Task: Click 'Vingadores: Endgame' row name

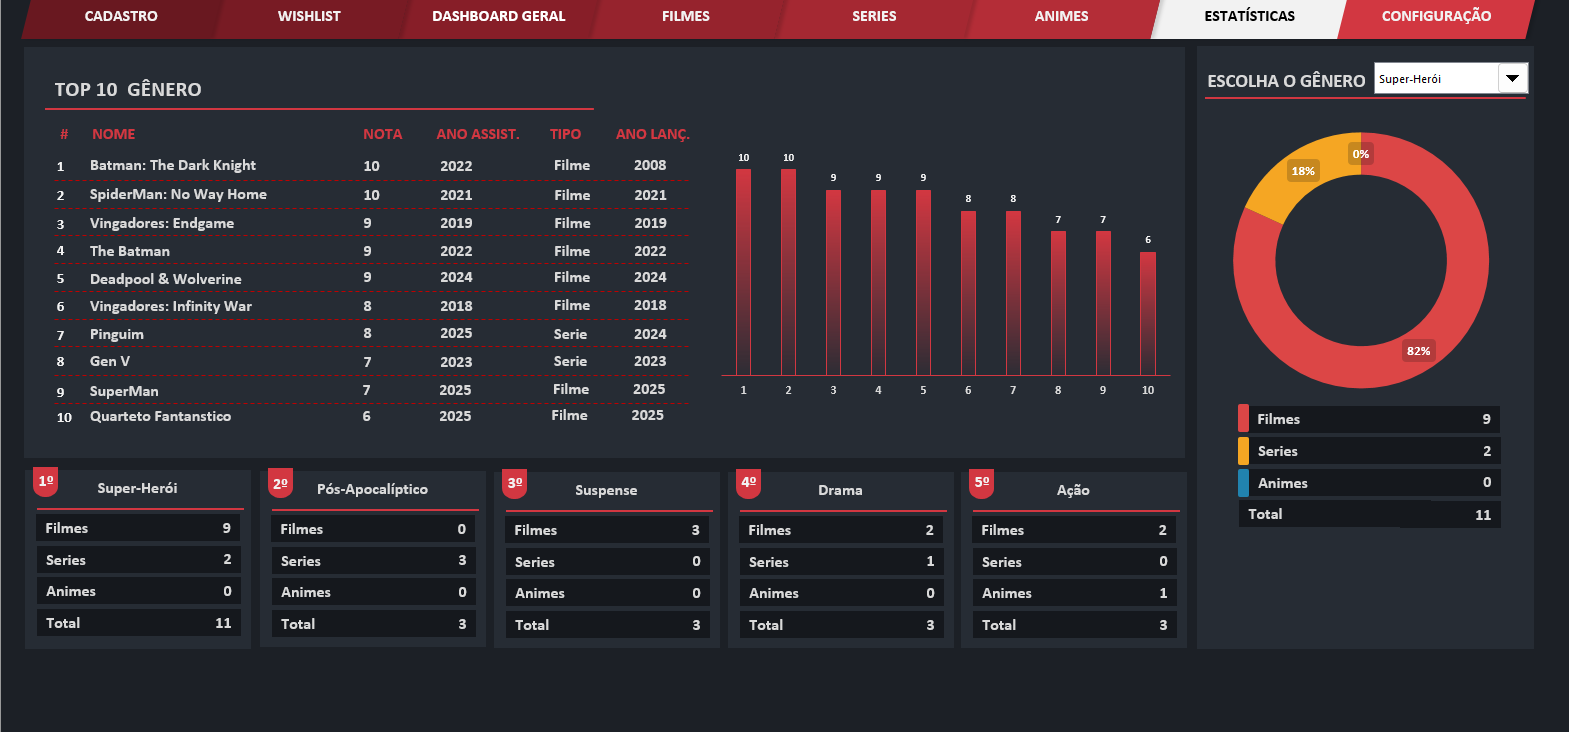Action: click(162, 223)
